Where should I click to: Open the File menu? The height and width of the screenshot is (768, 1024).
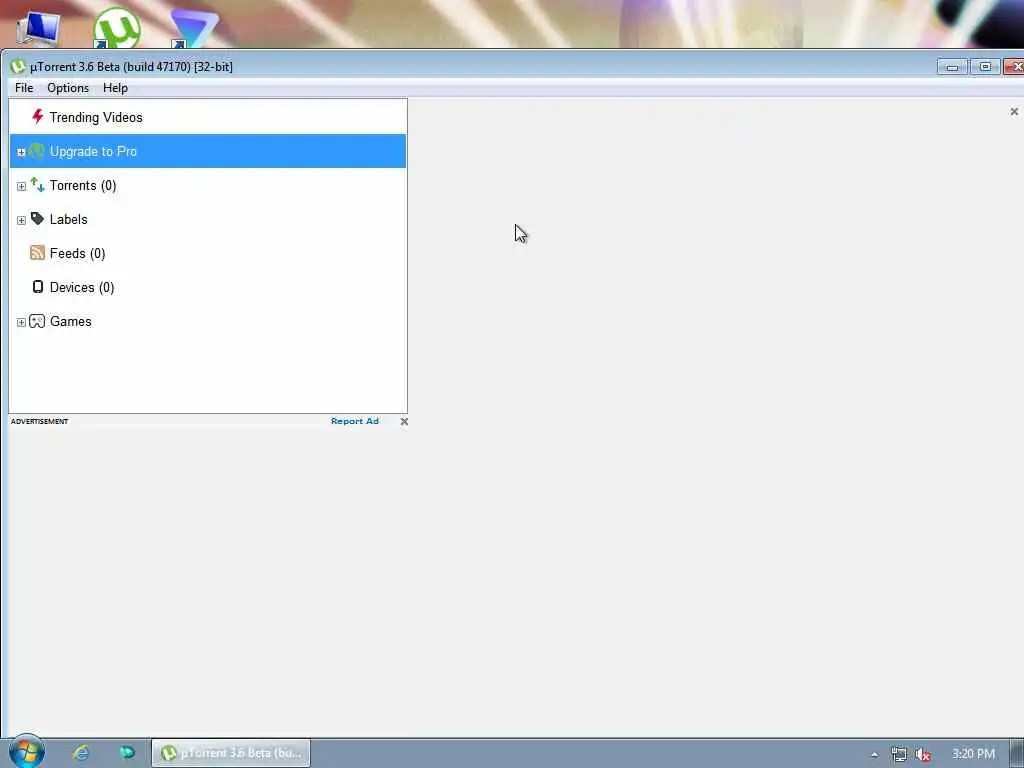point(24,88)
